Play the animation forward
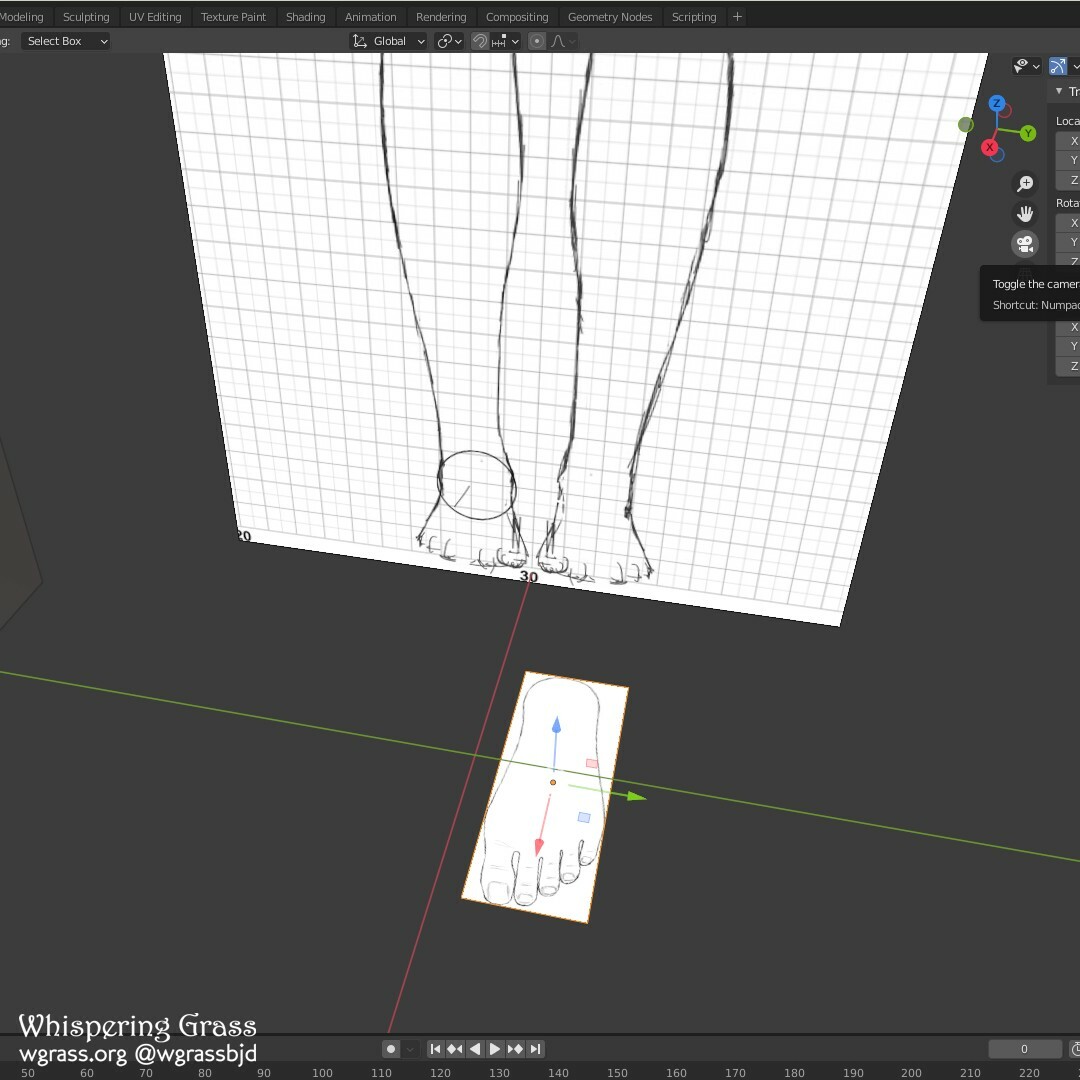 [495, 1049]
